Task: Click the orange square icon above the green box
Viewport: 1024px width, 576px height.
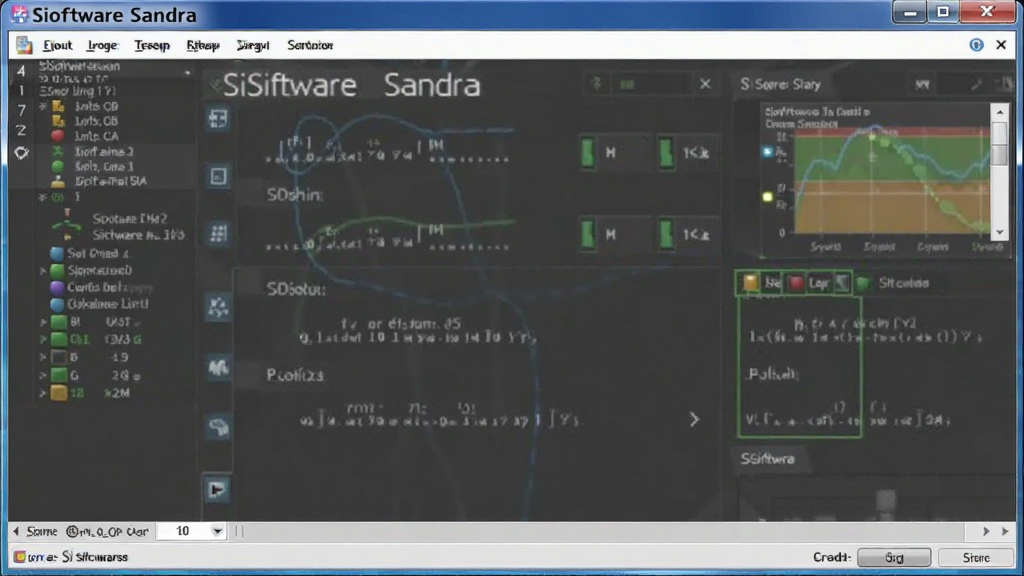Action: pos(750,283)
